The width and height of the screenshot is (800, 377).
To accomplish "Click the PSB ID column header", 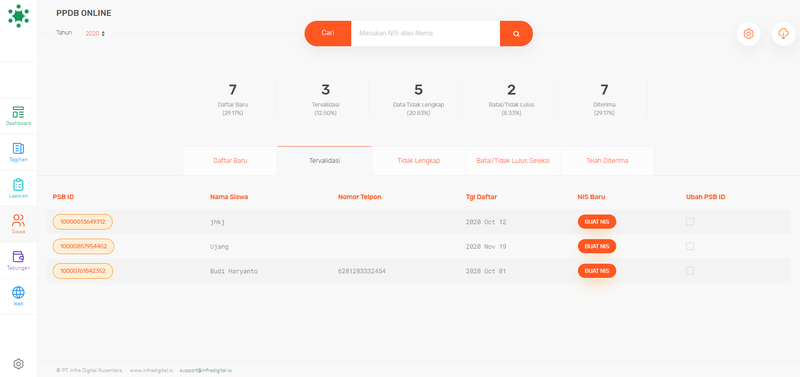I will pos(64,197).
